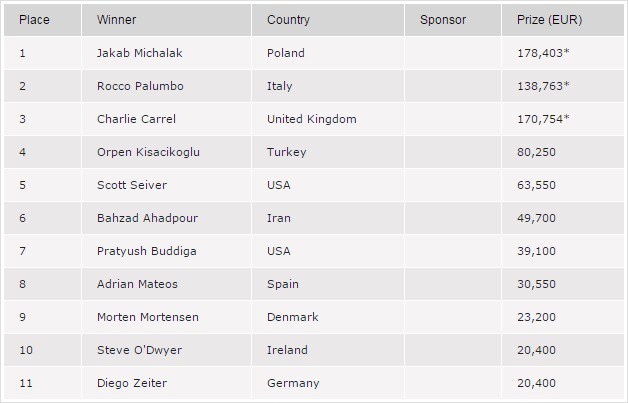Select Steve O'Dwyer's name
The image size is (628, 403).
click(x=138, y=350)
